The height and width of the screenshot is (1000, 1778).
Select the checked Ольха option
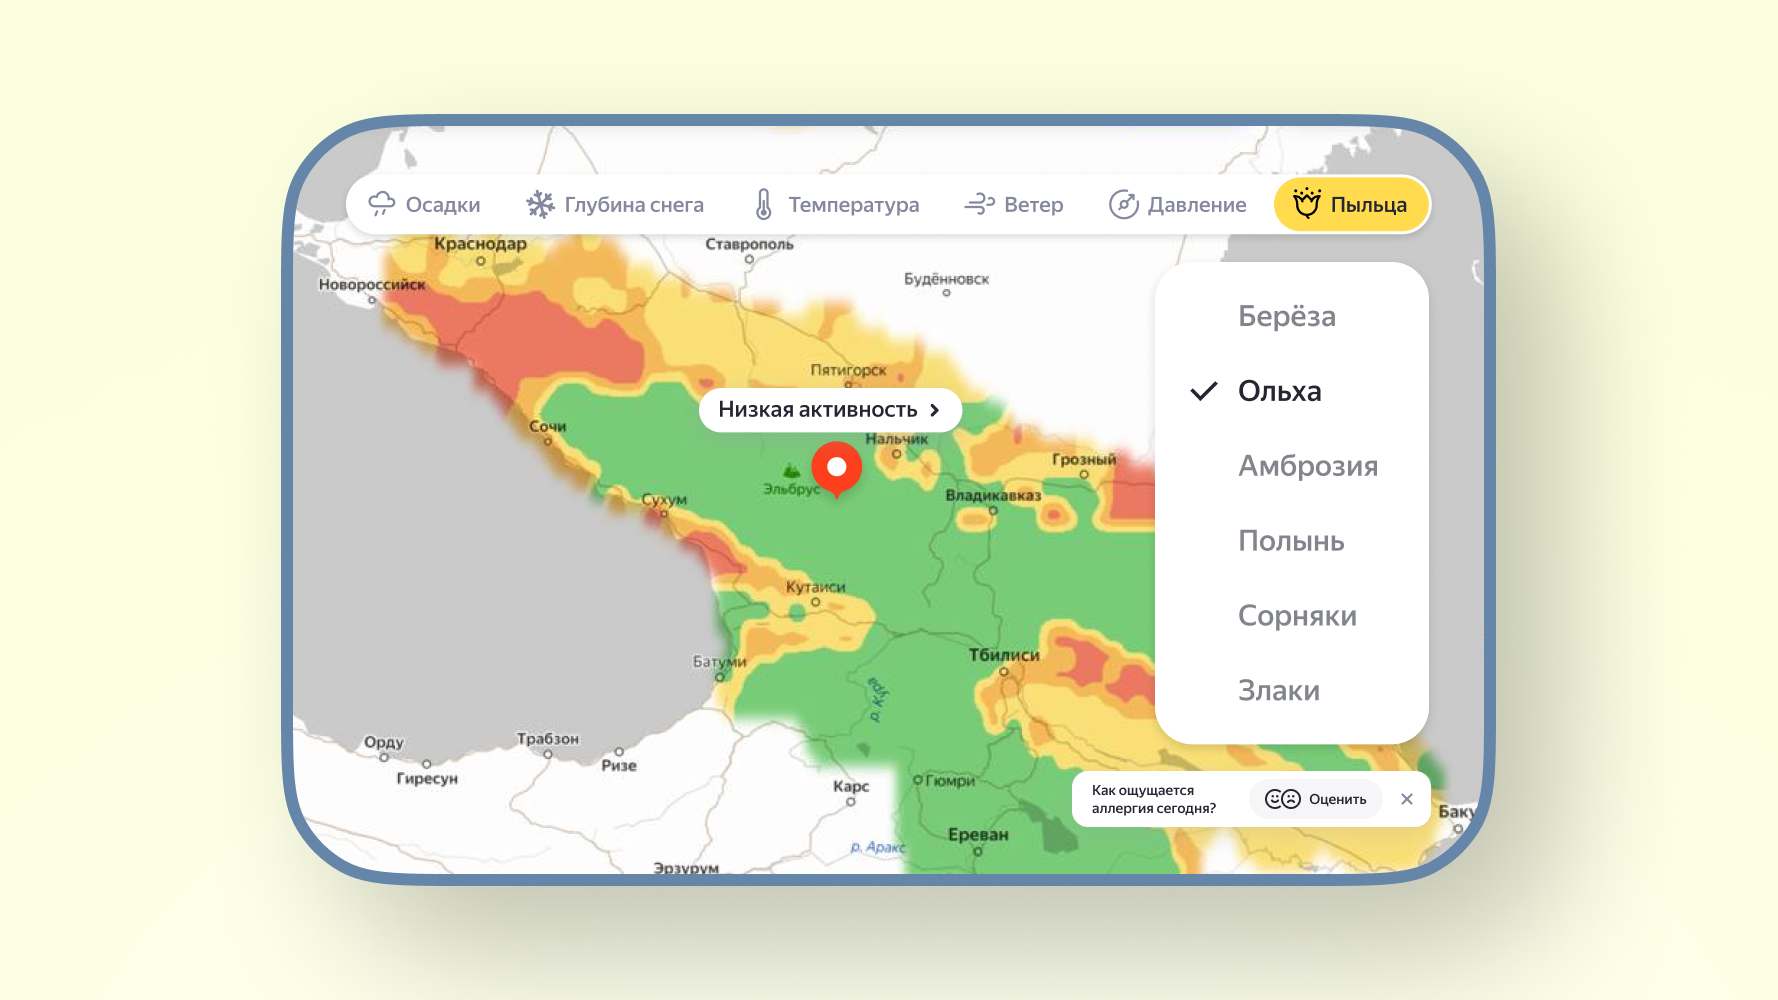(x=1279, y=391)
